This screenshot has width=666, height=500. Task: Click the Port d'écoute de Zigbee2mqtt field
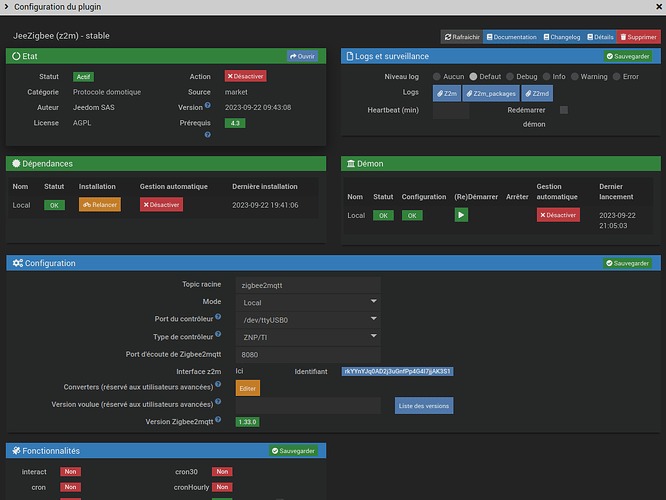click(308, 354)
